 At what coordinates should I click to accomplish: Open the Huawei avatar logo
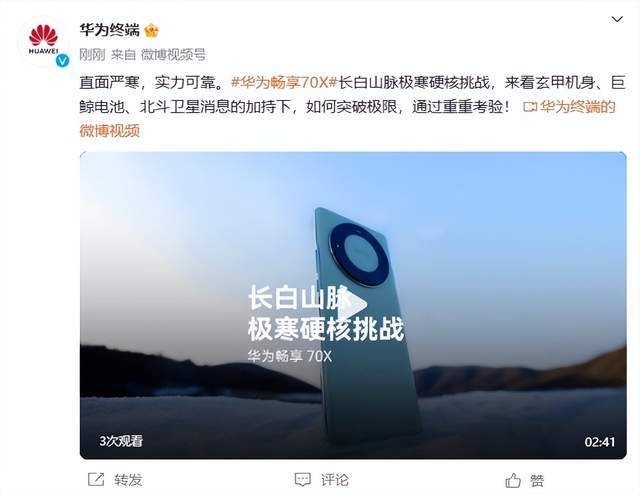click(43, 42)
